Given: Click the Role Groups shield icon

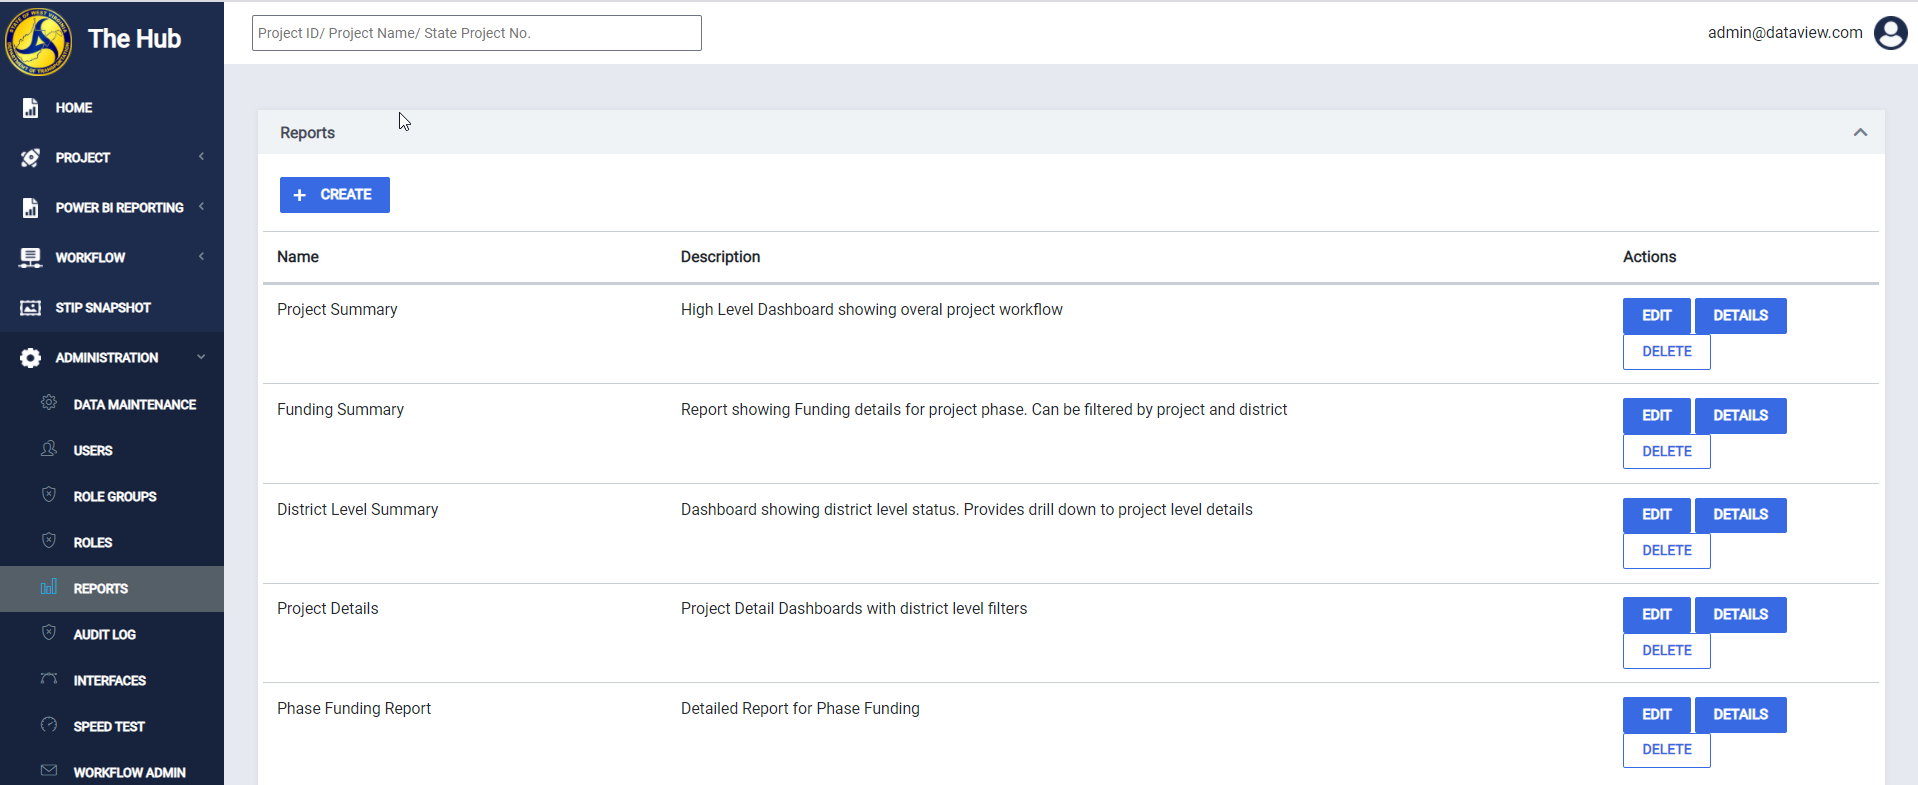Looking at the screenshot, I should point(48,495).
